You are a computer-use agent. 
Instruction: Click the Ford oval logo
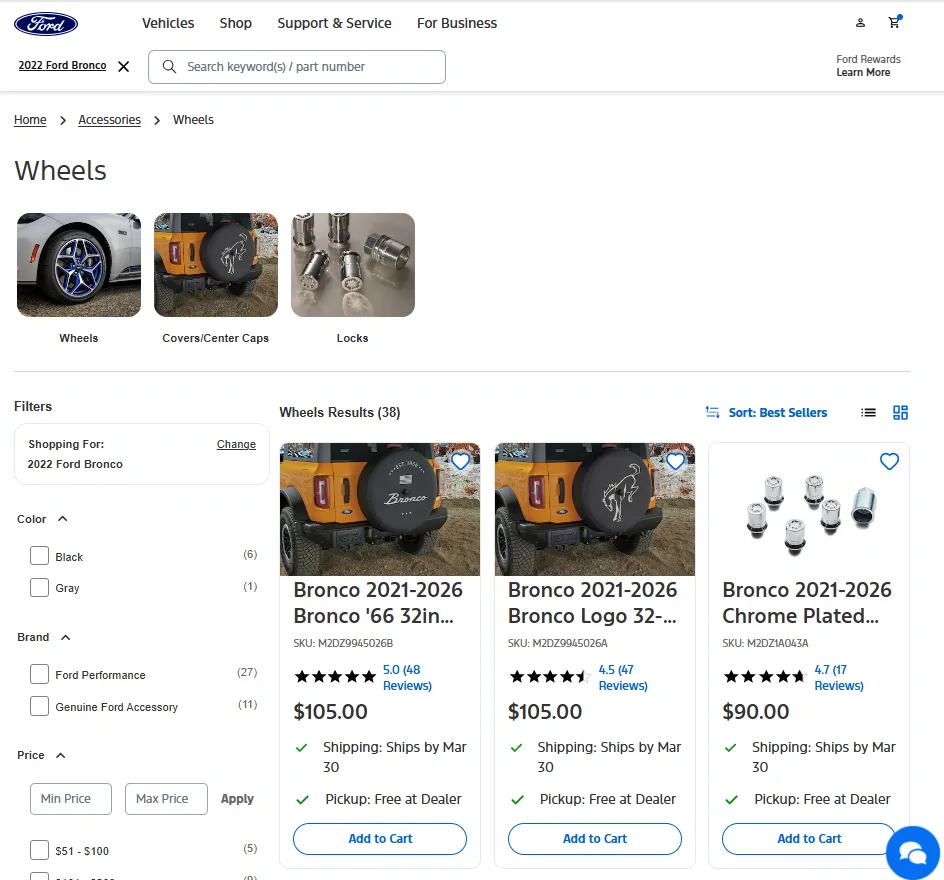45,23
